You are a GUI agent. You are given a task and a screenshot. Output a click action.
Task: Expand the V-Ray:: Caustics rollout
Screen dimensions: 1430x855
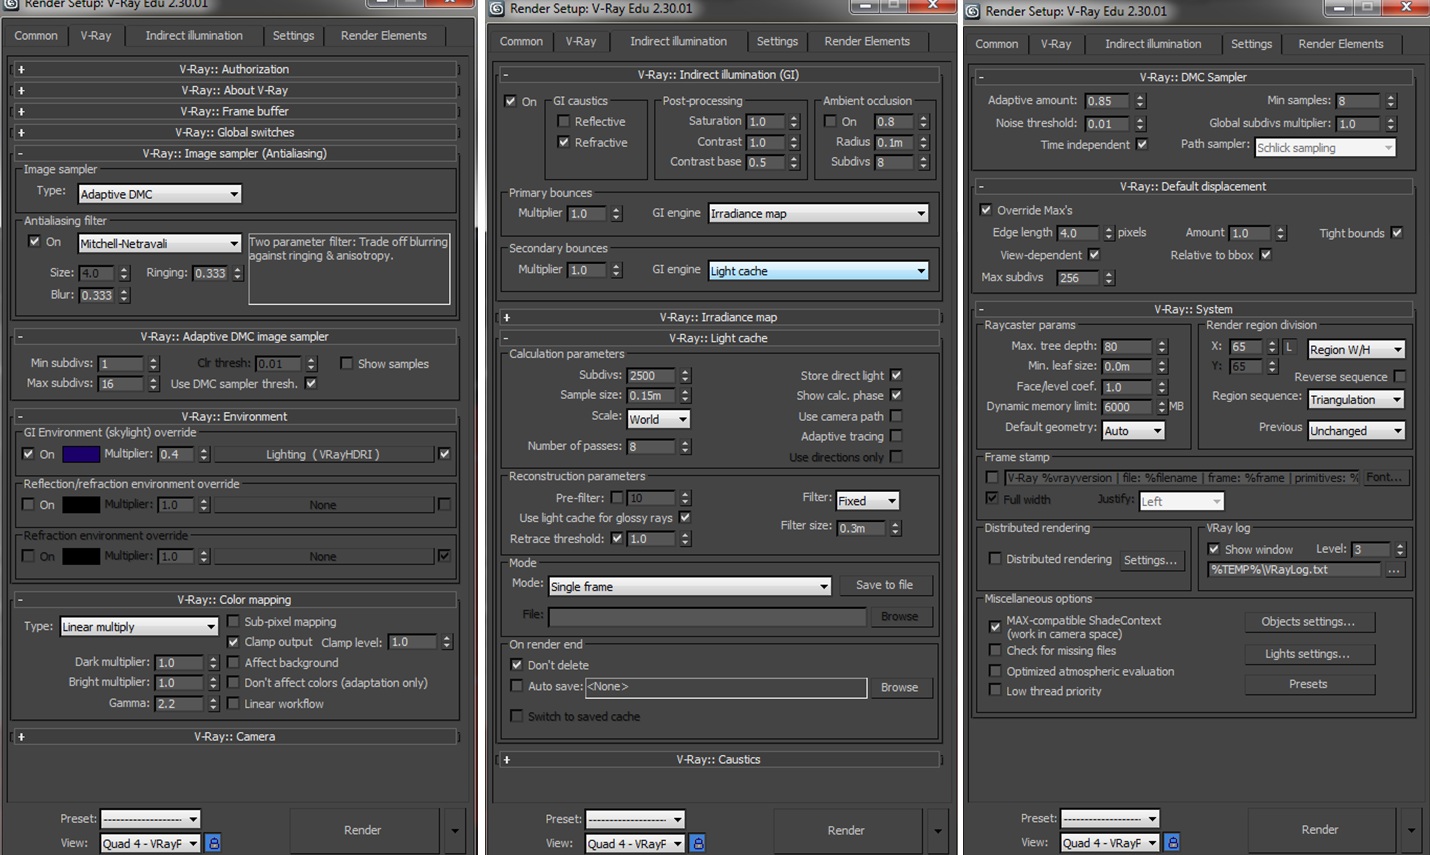pos(718,759)
